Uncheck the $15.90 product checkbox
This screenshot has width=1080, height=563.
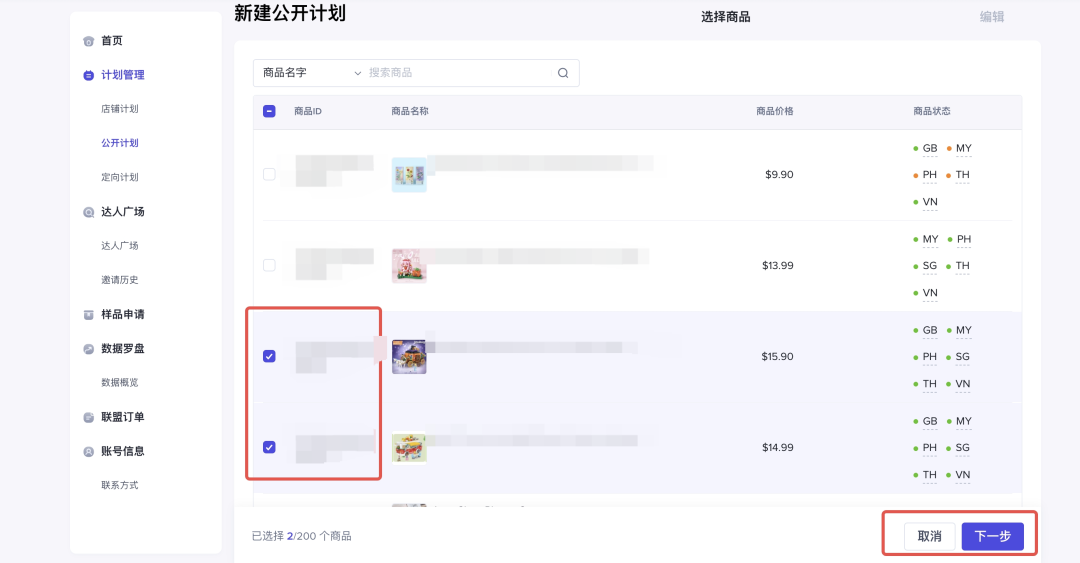tap(269, 356)
